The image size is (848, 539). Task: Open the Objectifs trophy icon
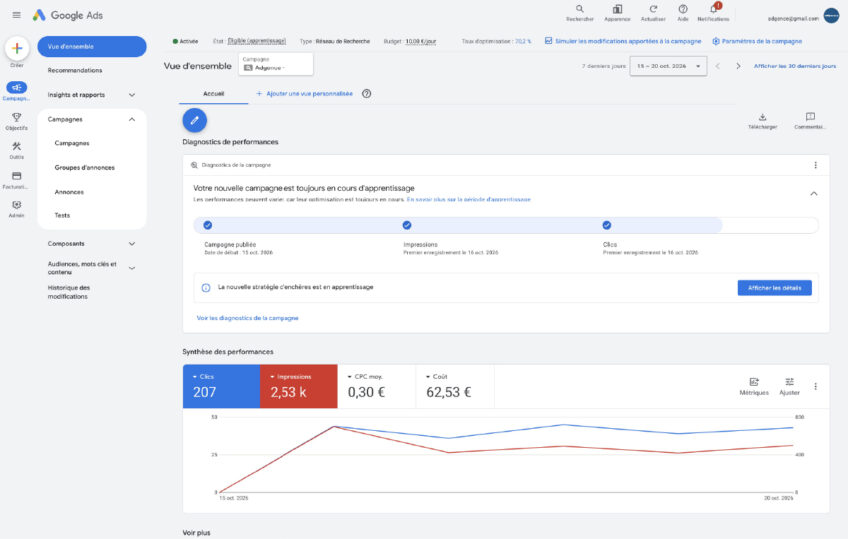pyautogui.click(x=17, y=117)
